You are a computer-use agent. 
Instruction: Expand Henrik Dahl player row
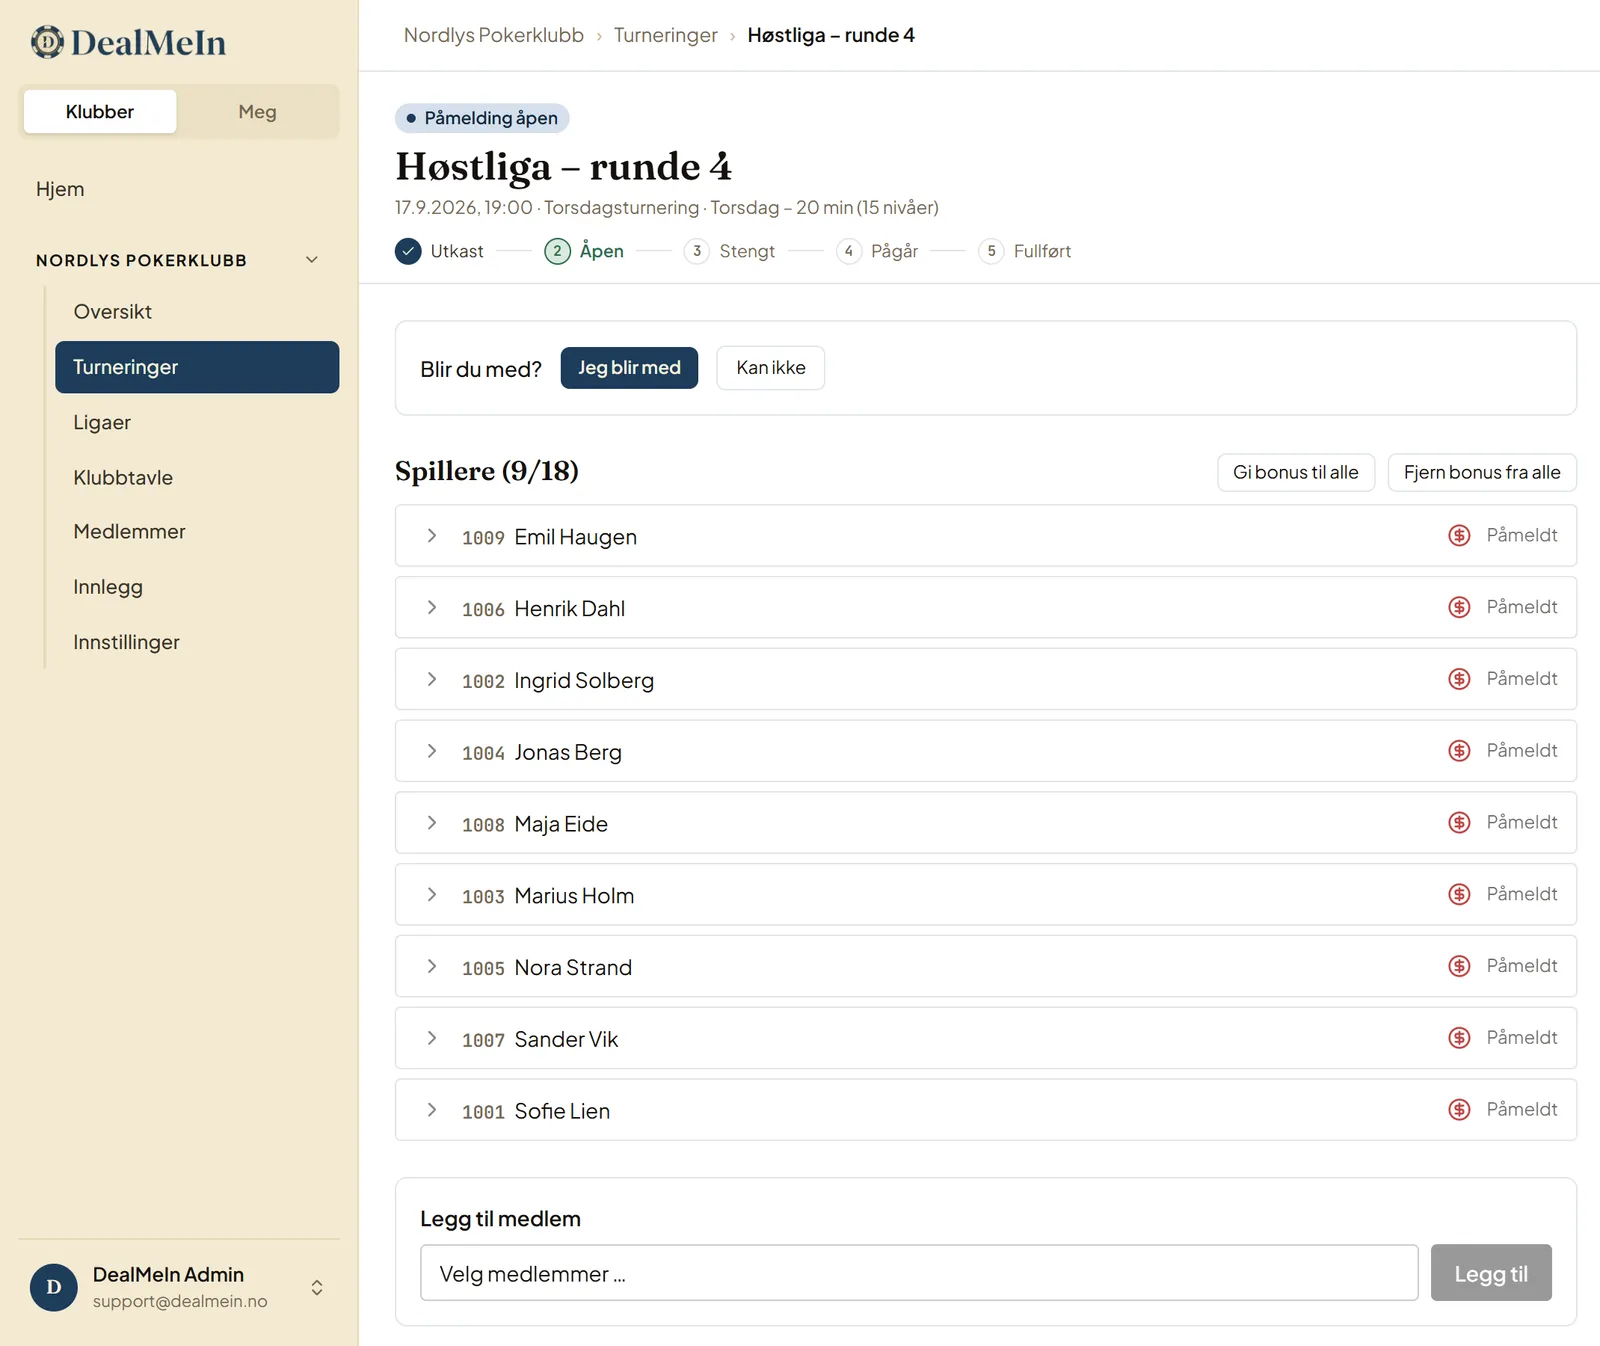(x=432, y=608)
